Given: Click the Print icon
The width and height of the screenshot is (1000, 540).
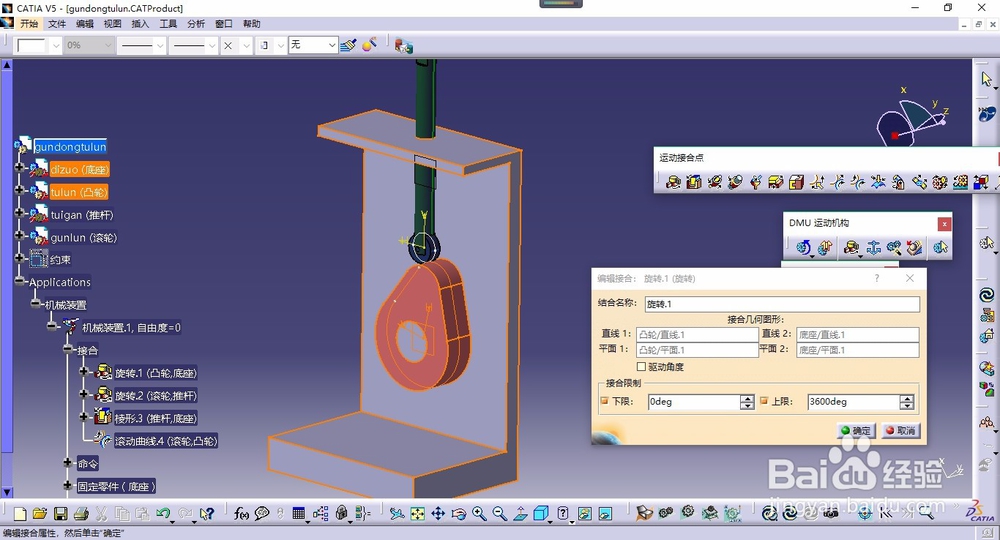Looking at the screenshot, I should 81,513.
